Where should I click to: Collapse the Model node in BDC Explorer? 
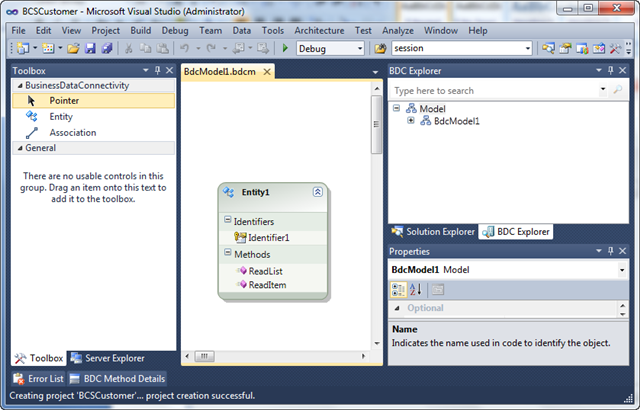(x=396, y=108)
